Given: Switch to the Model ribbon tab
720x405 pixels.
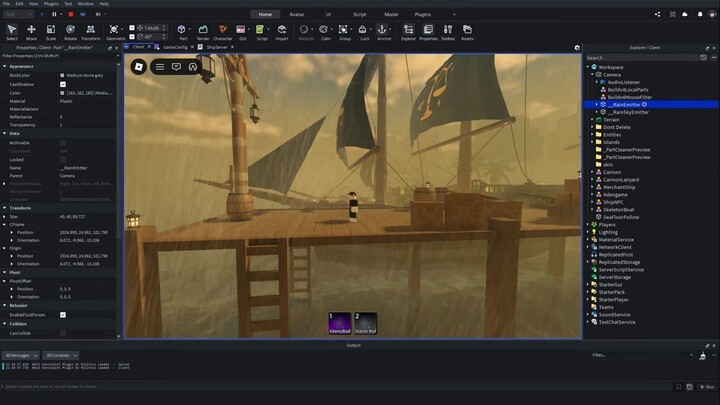Looking at the screenshot, I should (391, 14).
